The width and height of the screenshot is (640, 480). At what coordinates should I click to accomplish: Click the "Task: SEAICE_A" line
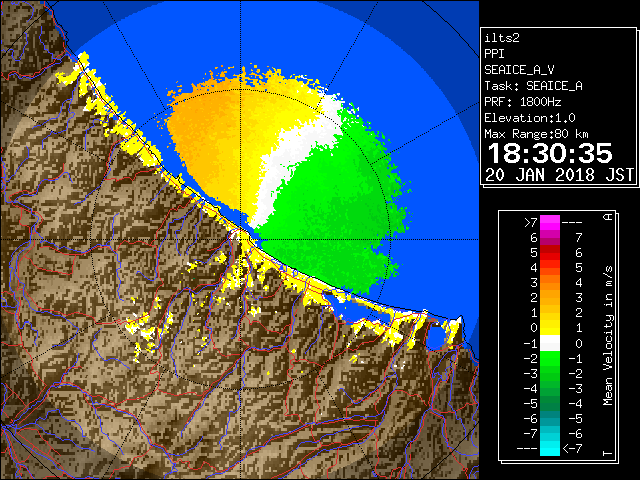point(533,86)
